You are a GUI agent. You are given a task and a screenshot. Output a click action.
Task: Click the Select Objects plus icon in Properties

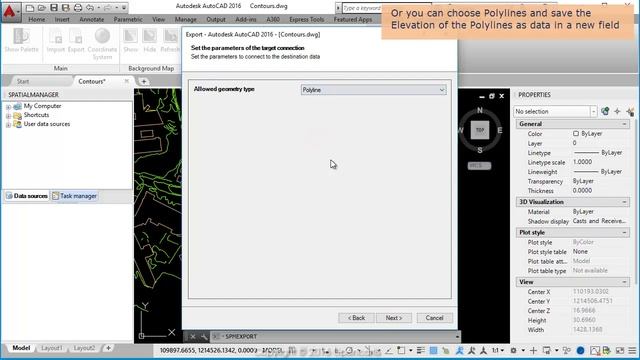(x=617, y=111)
